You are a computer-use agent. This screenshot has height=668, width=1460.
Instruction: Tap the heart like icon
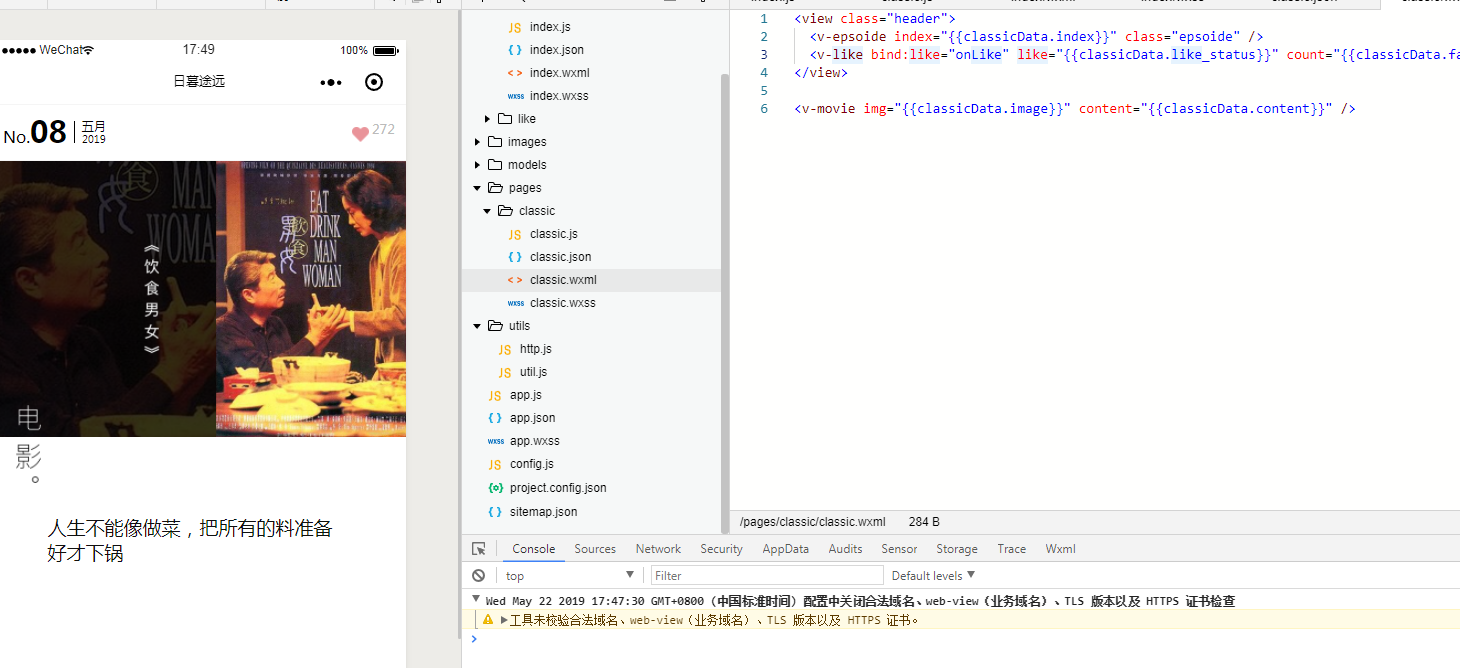[x=360, y=134]
